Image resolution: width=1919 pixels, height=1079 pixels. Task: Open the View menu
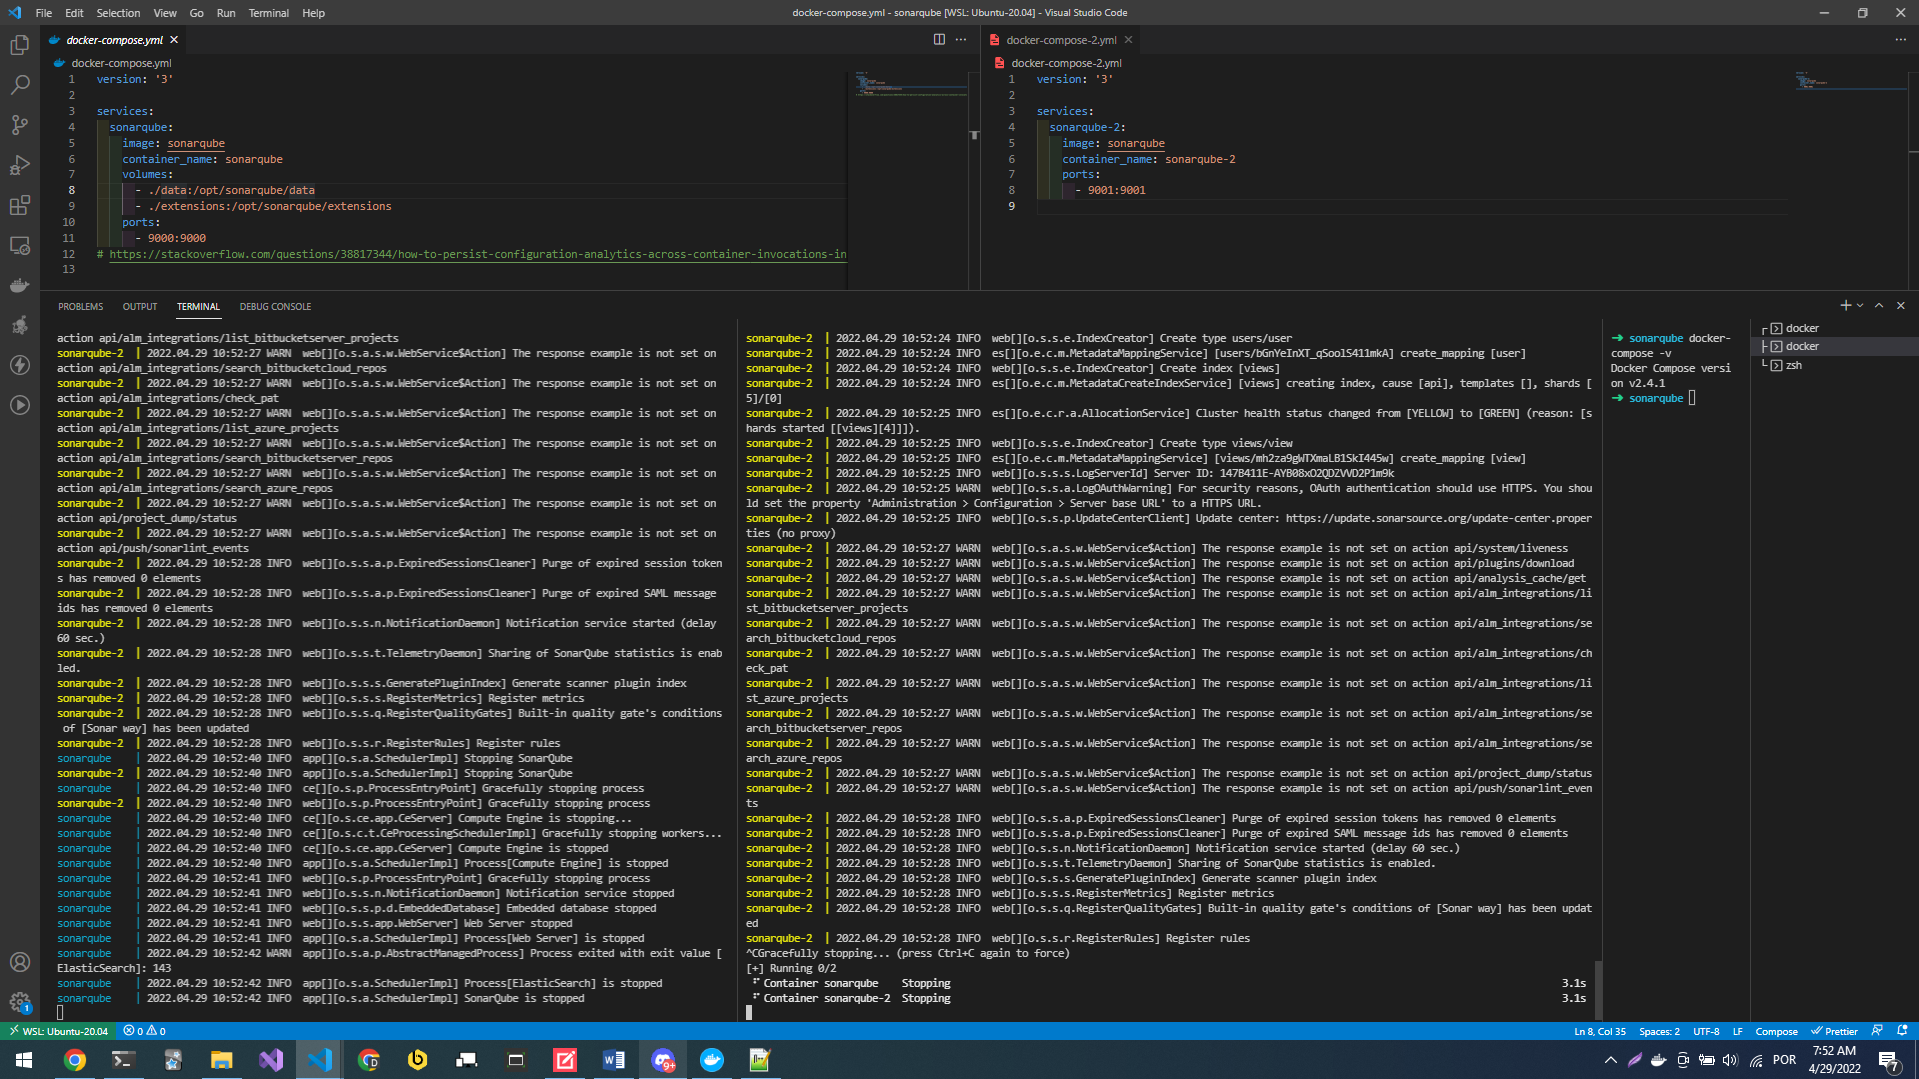[165, 13]
